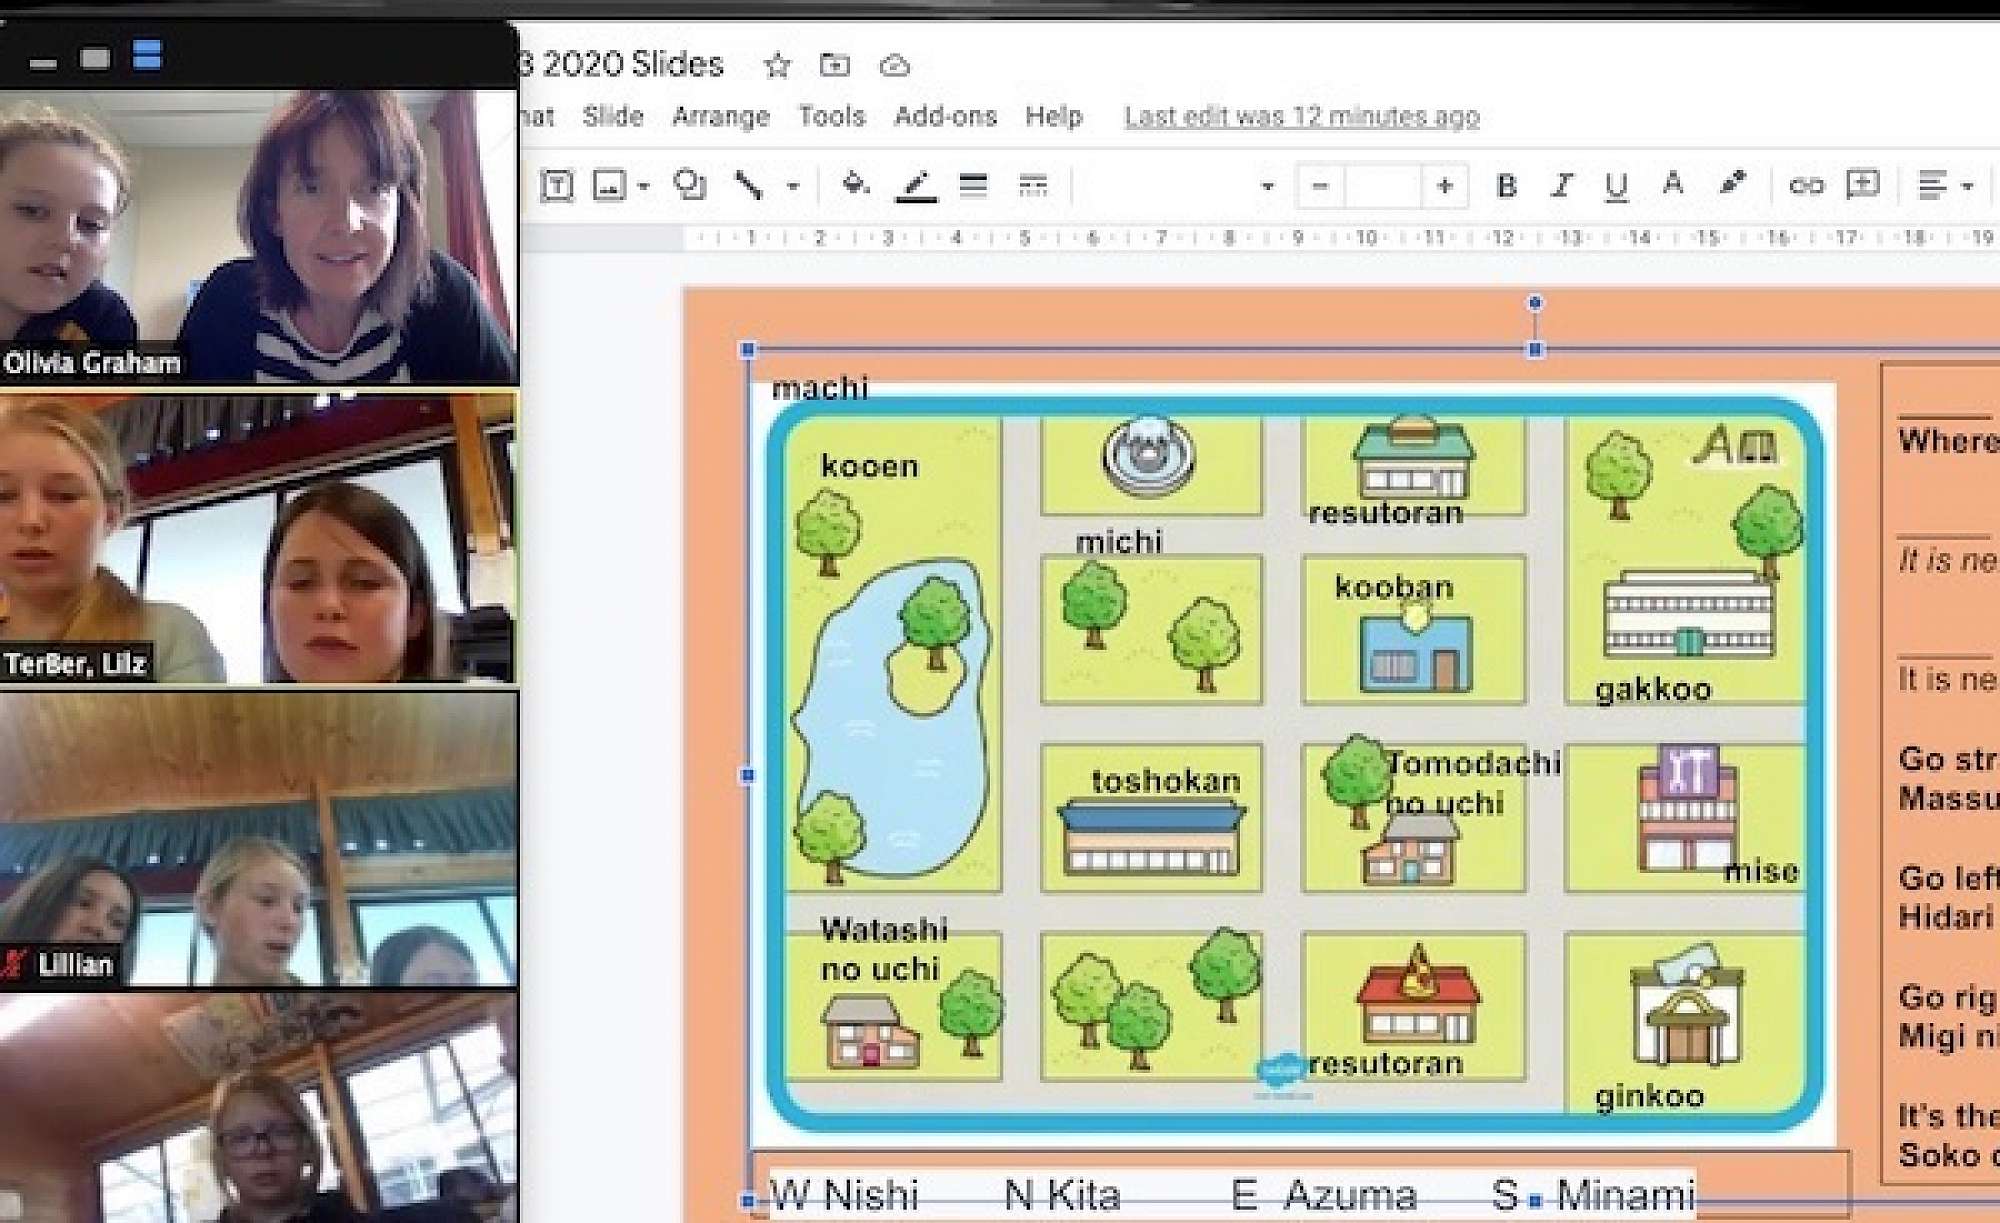
Task: Toggle underline formatting
Action: (x=1616, y=186)
